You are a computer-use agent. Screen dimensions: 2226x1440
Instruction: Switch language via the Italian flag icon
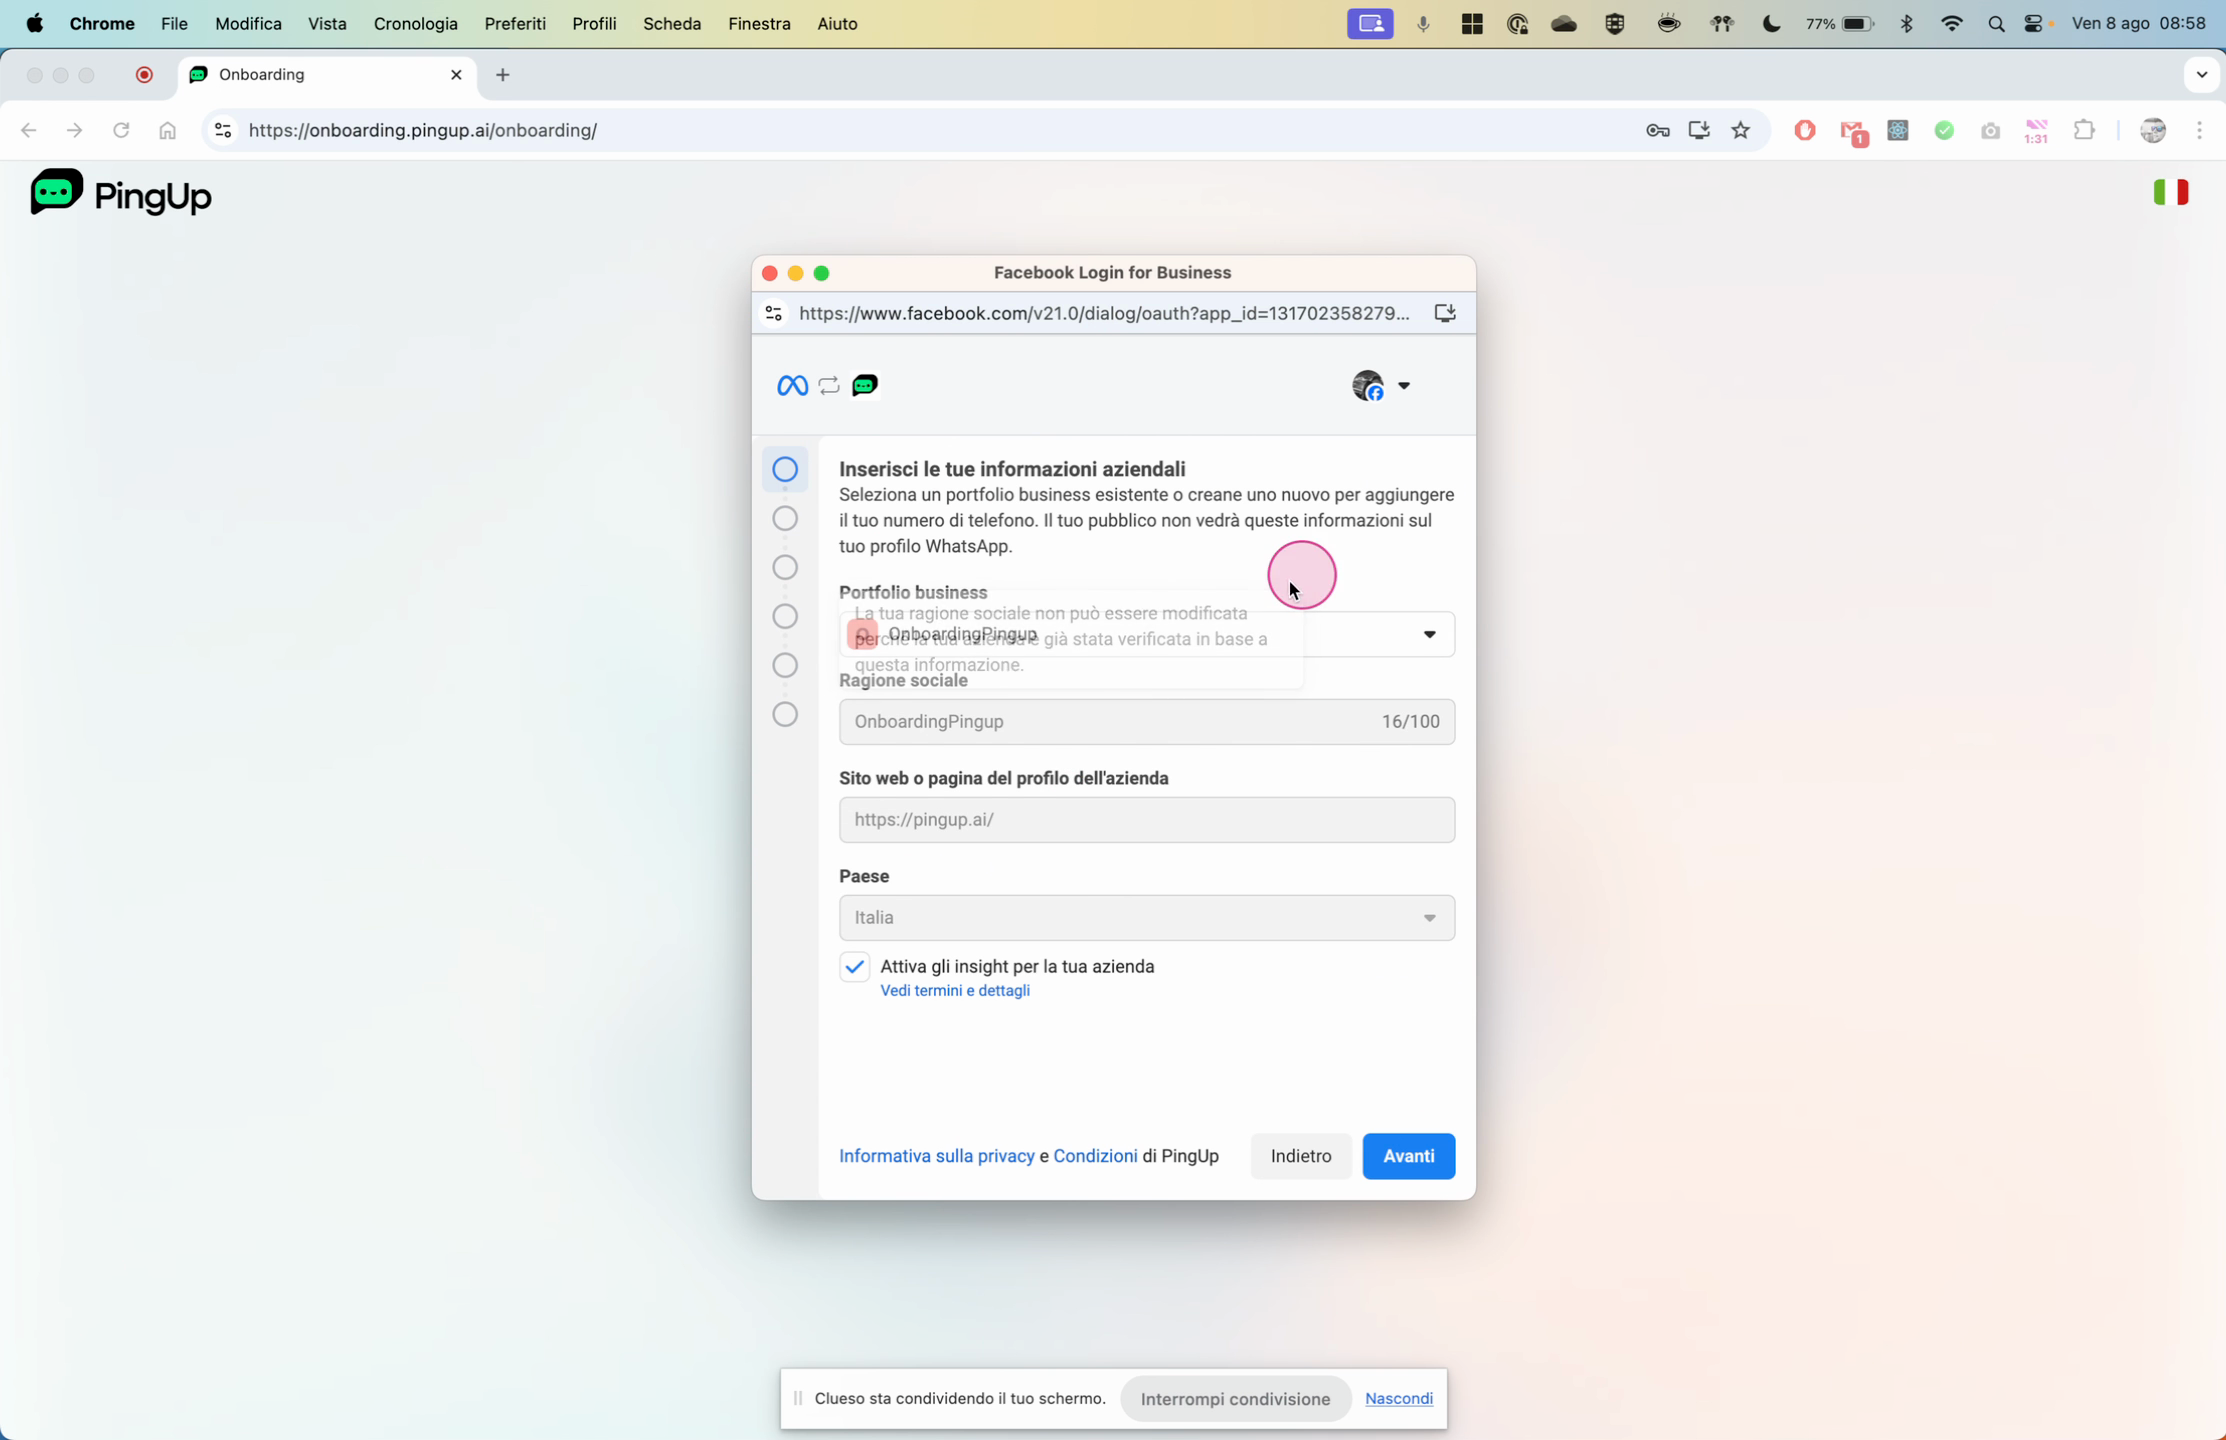pyautogui.click(x=2170, y=192)
